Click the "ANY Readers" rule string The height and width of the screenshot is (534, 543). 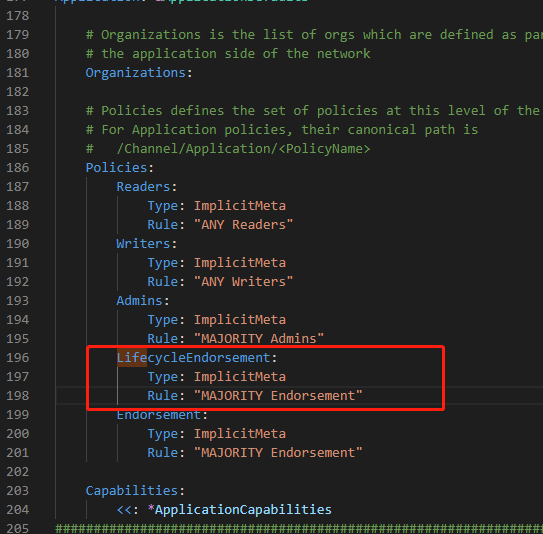coord(243,225)
